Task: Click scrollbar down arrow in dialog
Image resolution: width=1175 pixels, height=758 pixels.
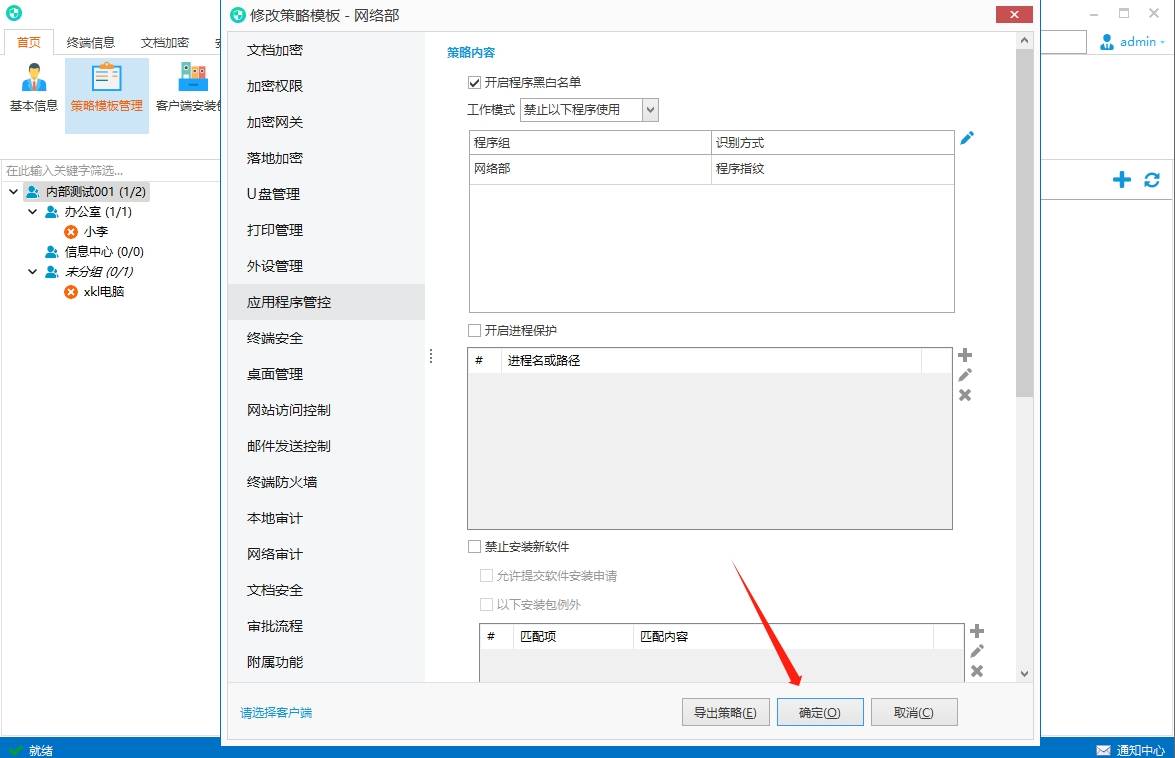Action: (x=1024, y=673)
